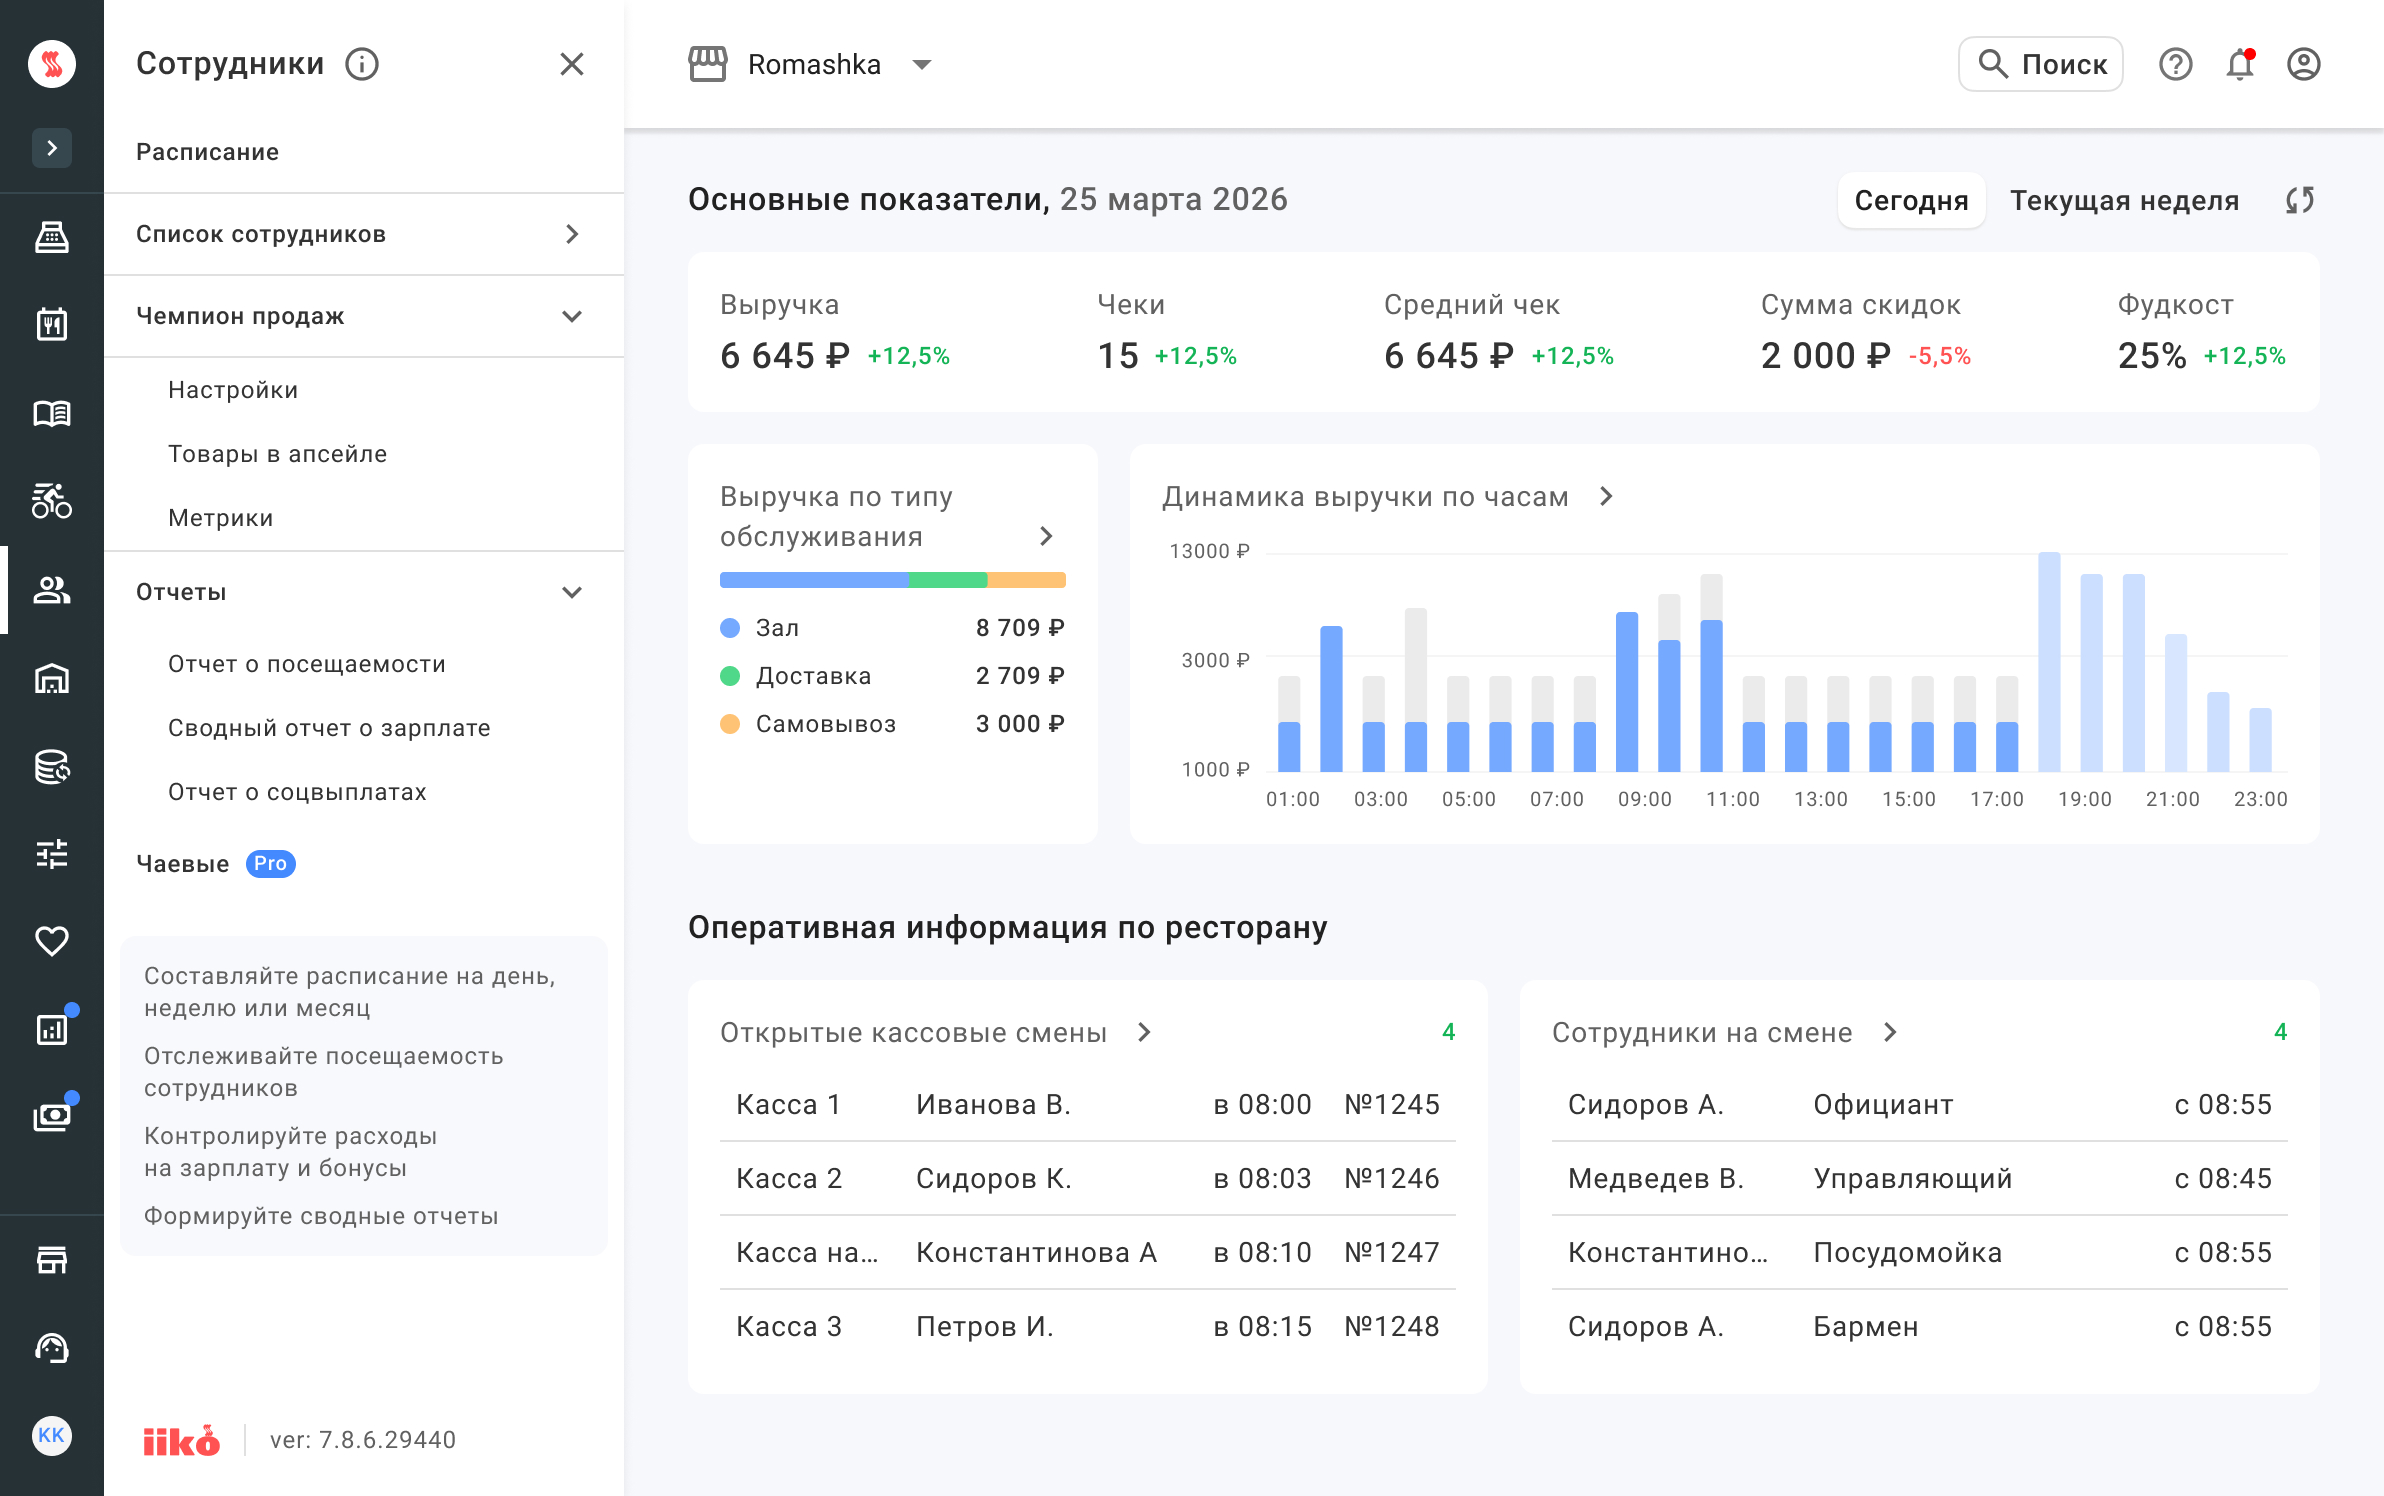The height and width of the screenshot is (1496, 2384).
Task: Open the fork-and-knife menu icon
Action: pos(52,324)
